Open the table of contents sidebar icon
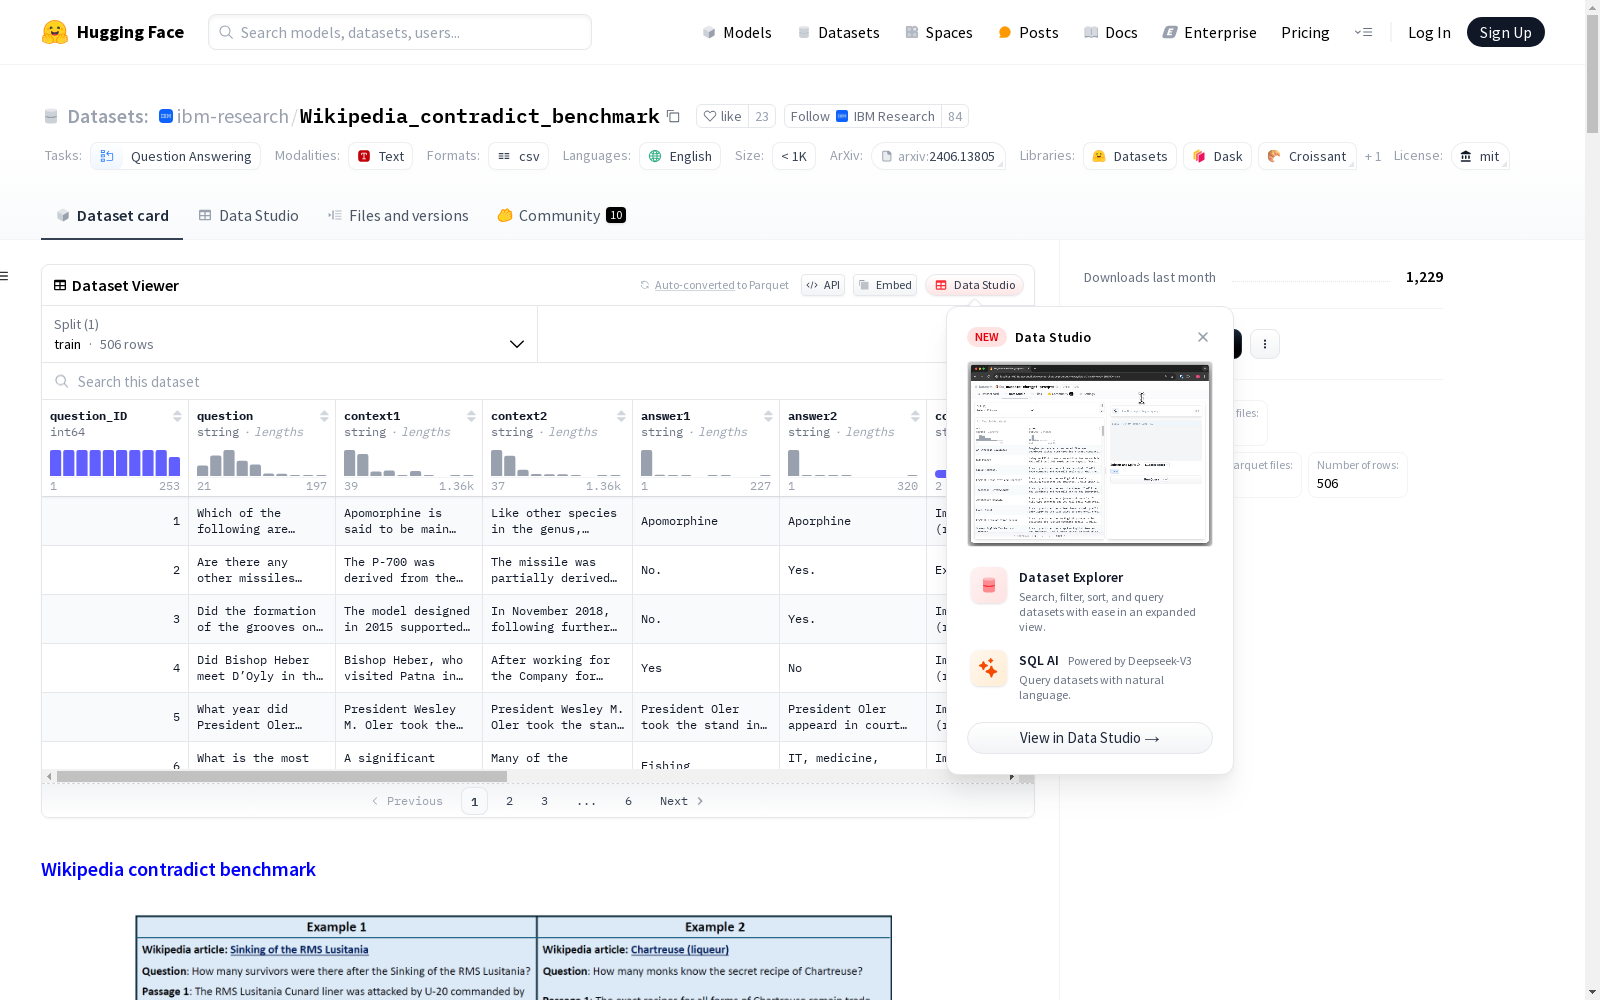1600x1000 pixels. (5, 276)
